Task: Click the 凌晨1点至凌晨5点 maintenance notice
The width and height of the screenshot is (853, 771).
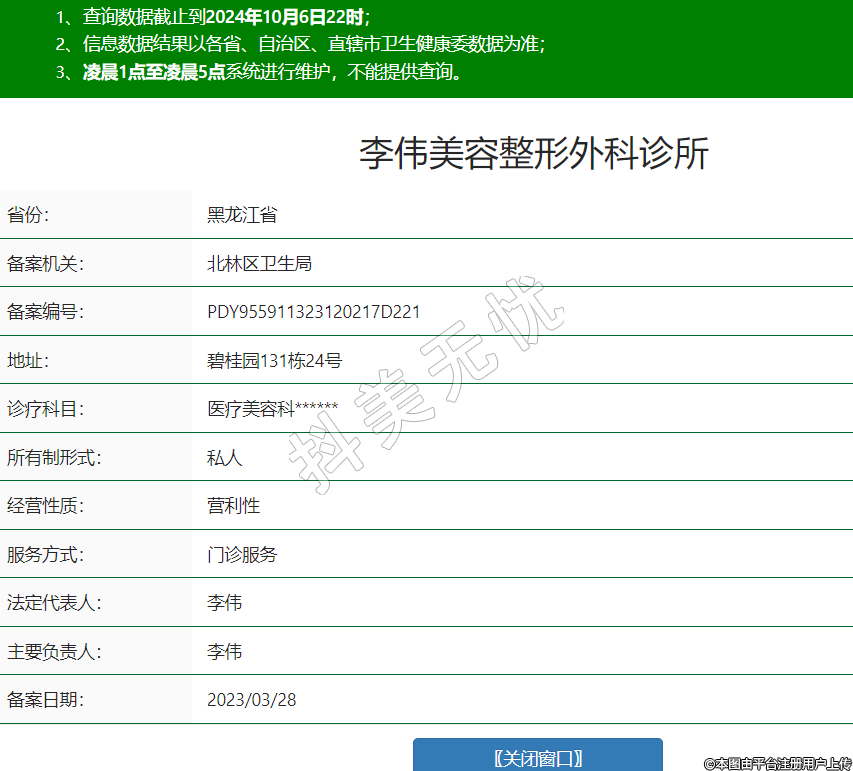Action: (153, 72)
